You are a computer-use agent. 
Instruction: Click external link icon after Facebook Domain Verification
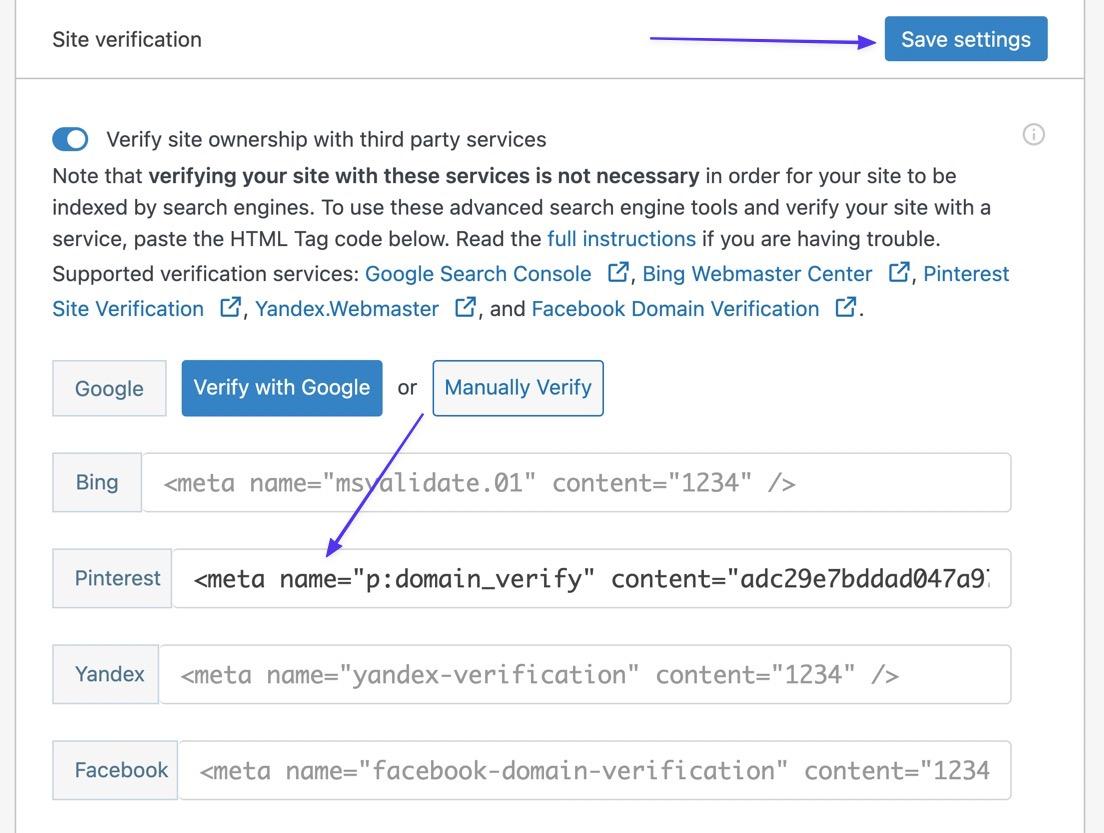pos(846,308)
